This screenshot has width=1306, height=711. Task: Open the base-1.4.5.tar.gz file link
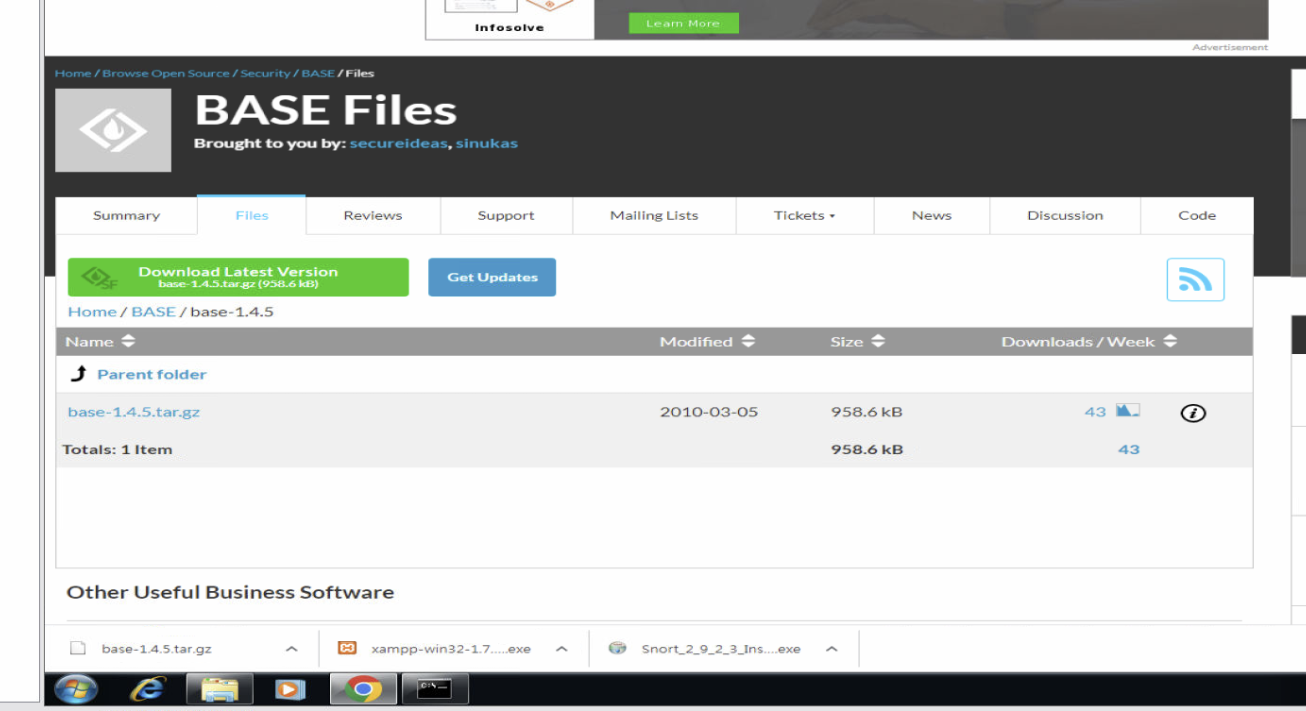134,411
